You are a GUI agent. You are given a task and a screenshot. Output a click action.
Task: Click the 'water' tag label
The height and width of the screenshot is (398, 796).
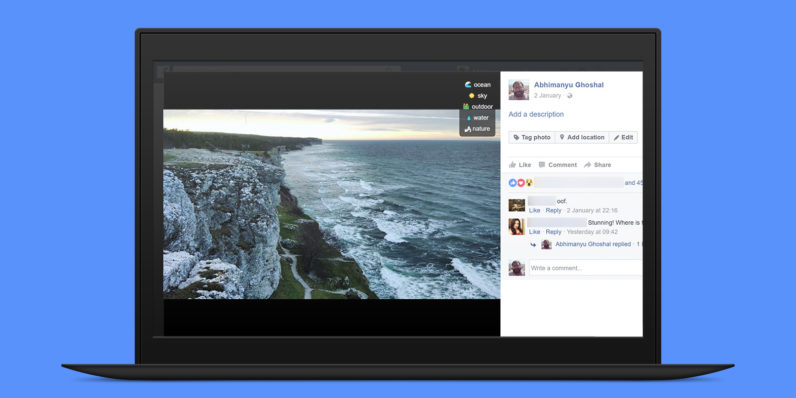(x=481, y=118)
